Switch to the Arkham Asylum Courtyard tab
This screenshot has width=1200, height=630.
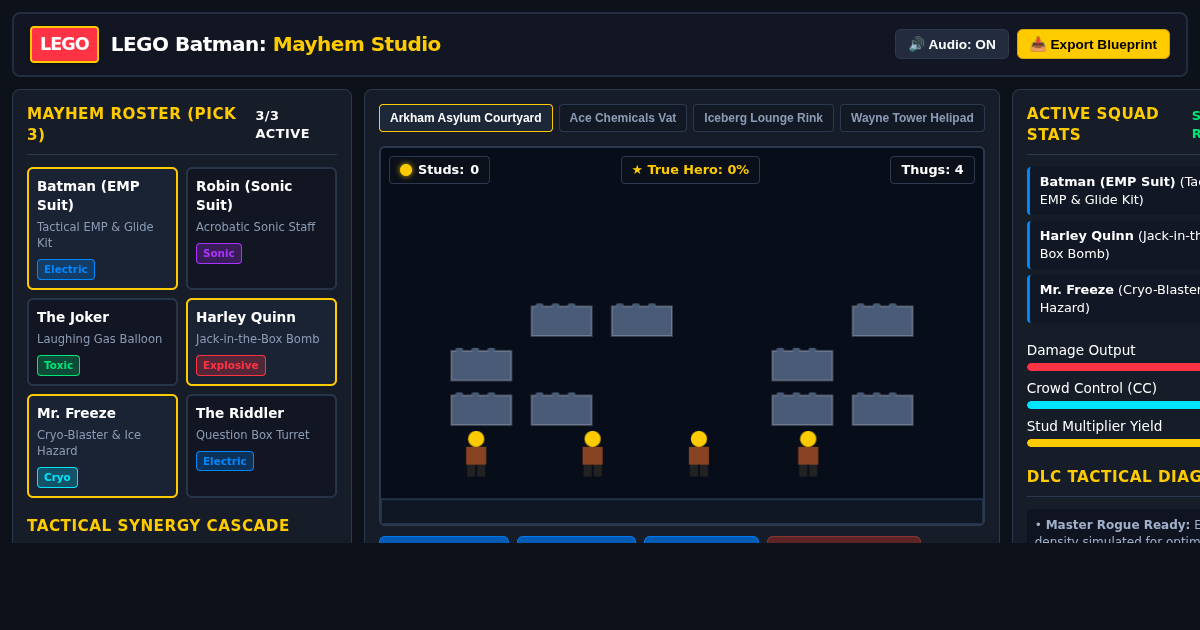466,118
